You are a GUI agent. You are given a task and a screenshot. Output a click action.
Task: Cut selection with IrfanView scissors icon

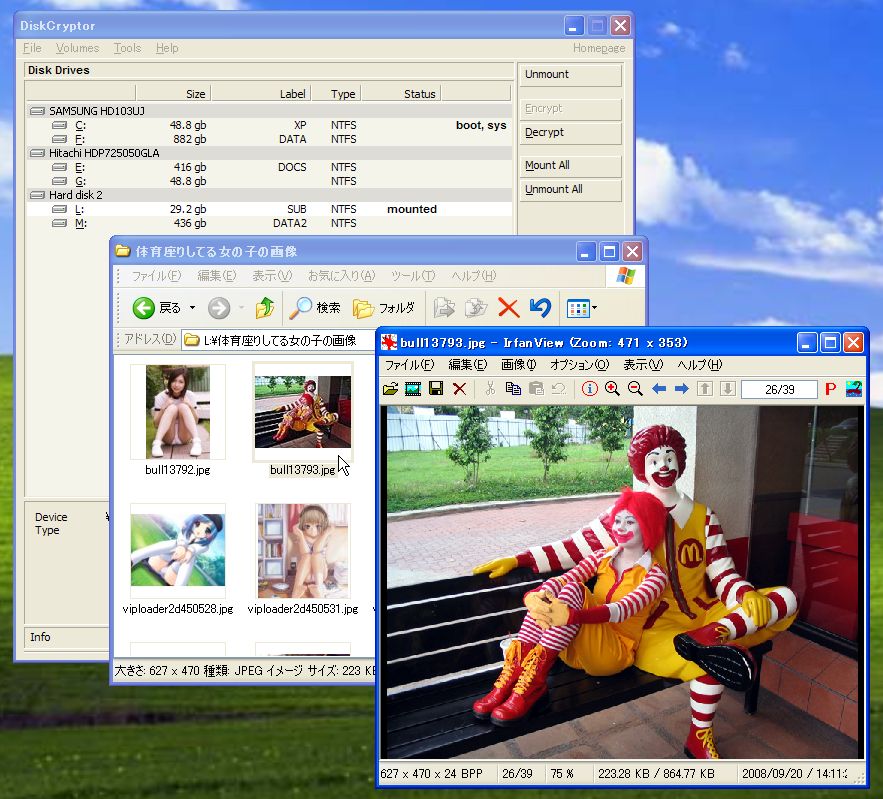[490, 389]
